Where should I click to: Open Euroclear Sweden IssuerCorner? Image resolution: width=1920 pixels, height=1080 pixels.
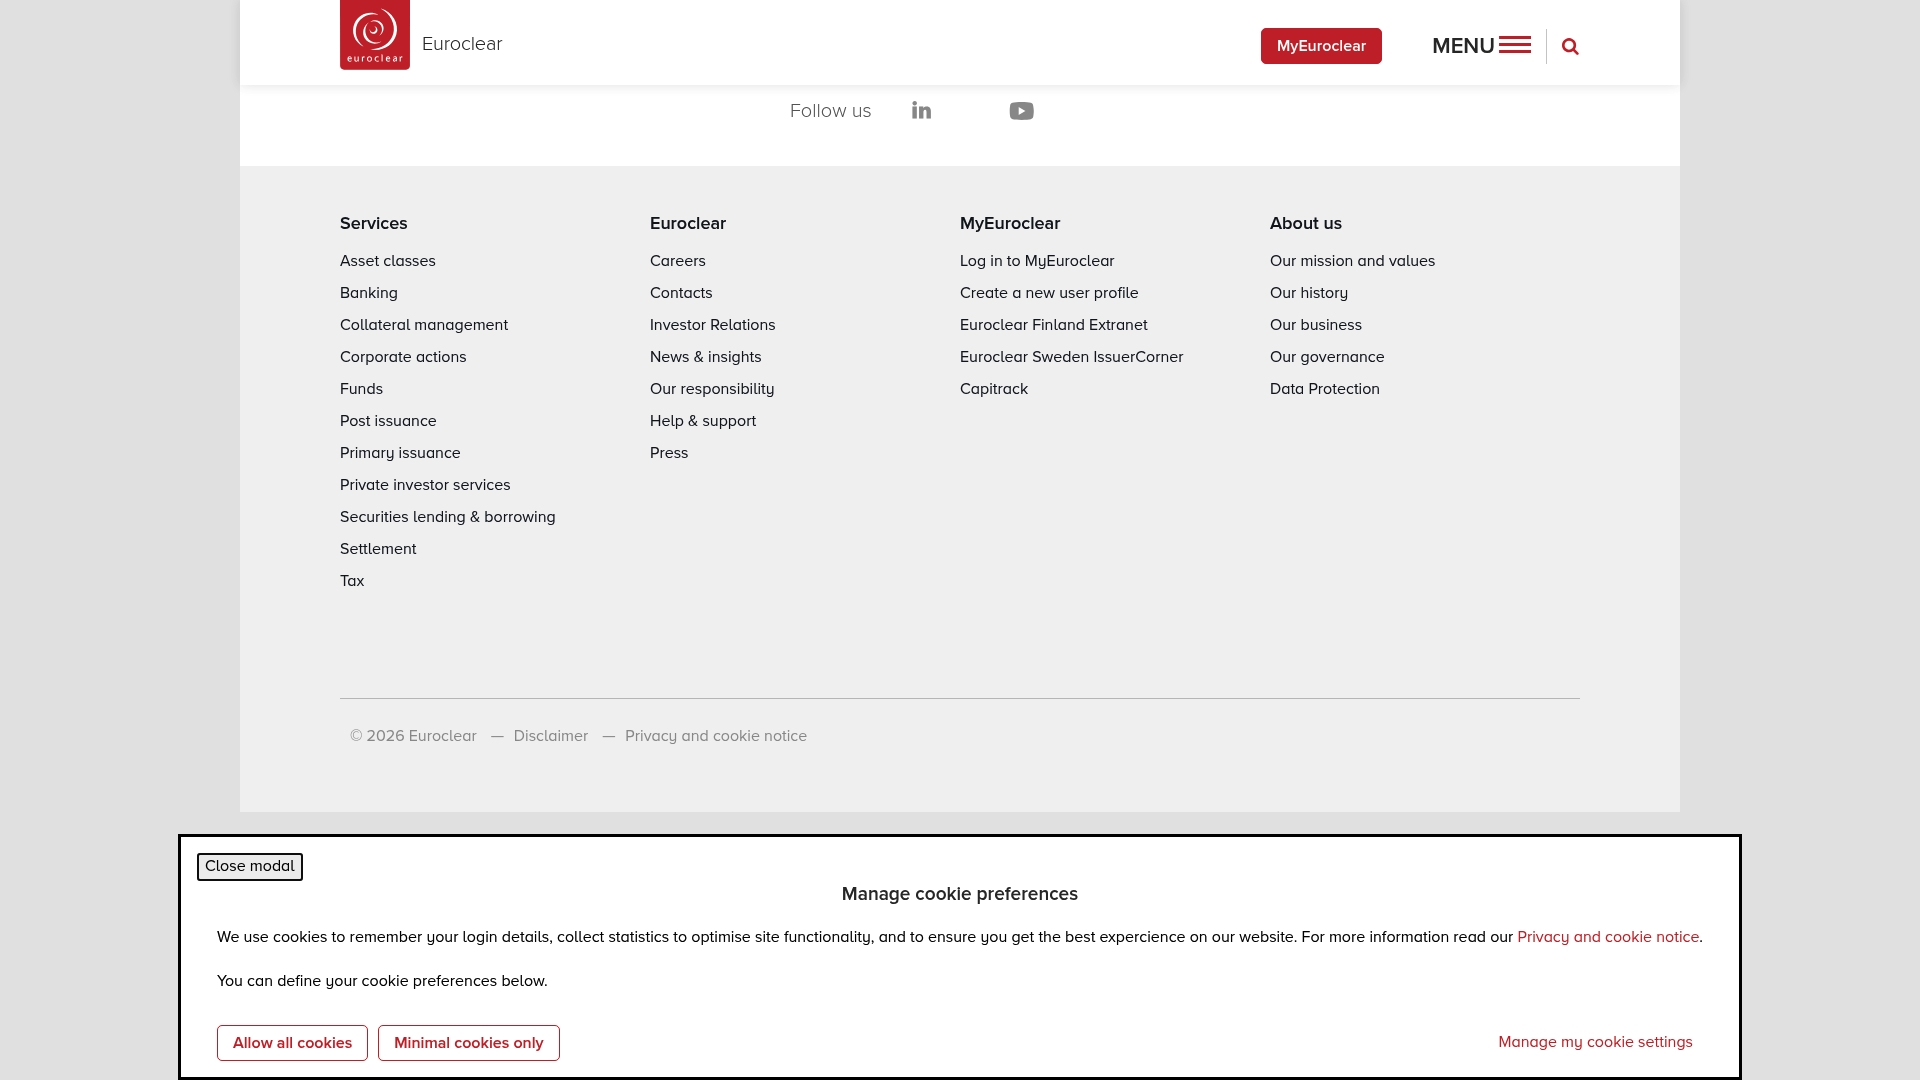click(x=1071, y=357)
